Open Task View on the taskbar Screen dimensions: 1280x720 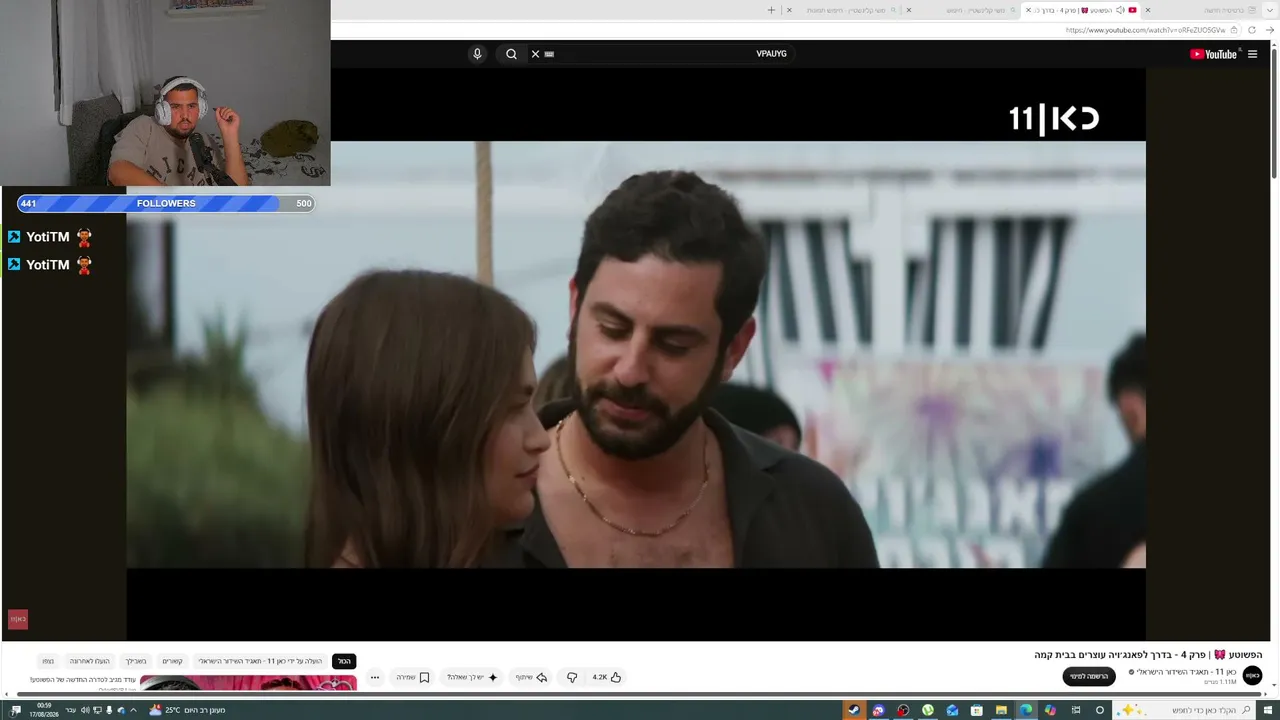click(1075, 710)
